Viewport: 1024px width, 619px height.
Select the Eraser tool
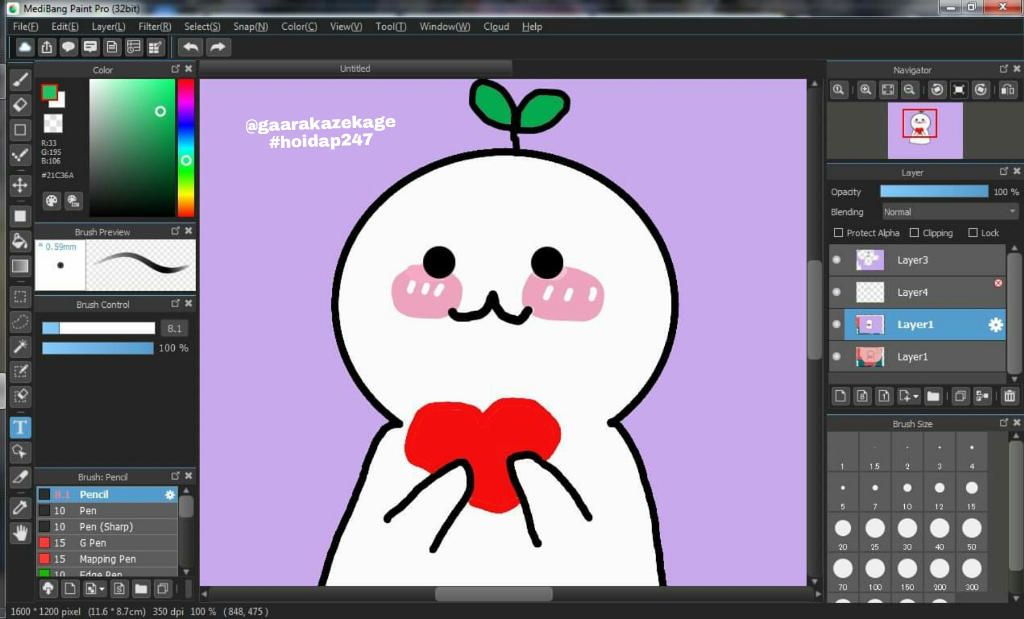tap(20, 105)
